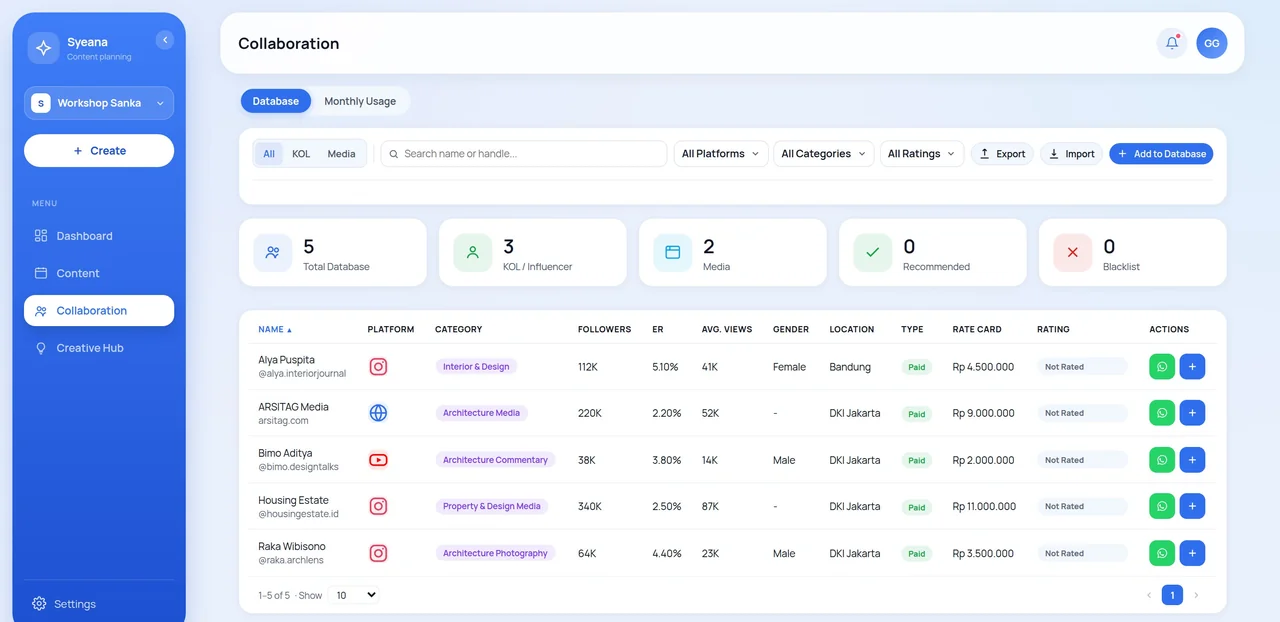Click the FOLLOWERS column header
This screenshot has height=622, width=1280.
[x=604, y=329]
